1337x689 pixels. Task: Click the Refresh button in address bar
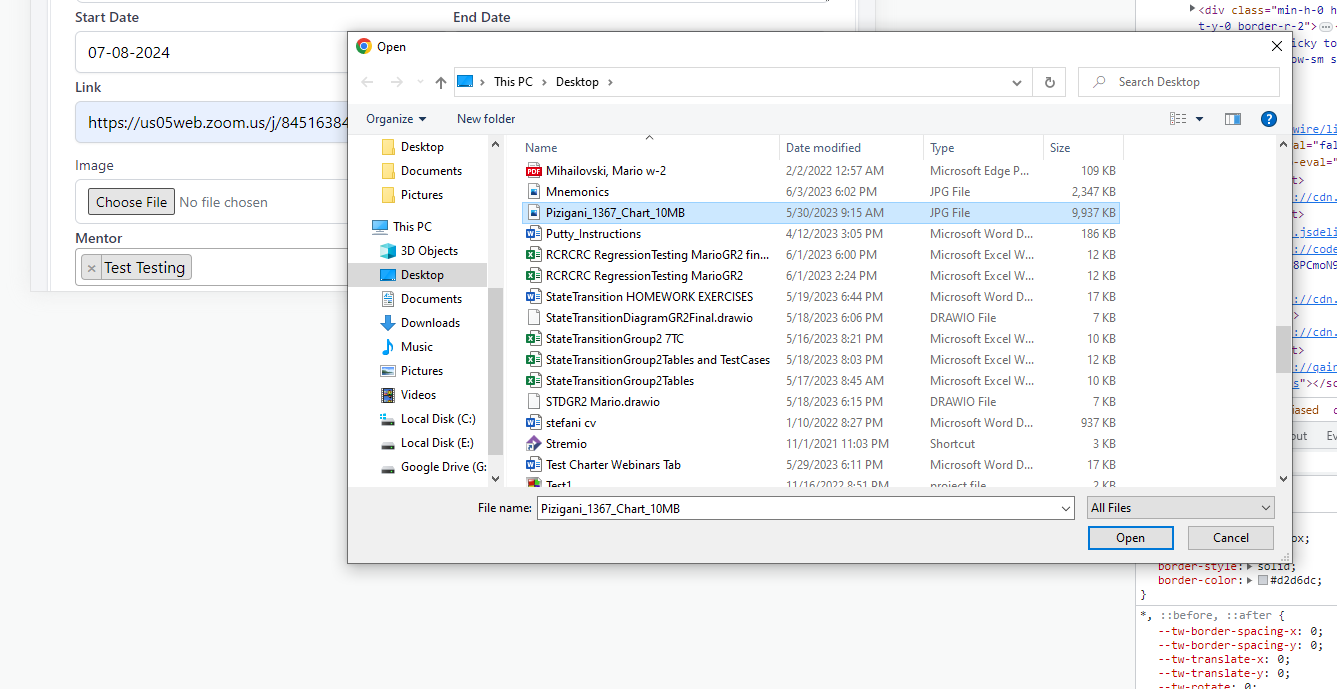[1049, 83]
